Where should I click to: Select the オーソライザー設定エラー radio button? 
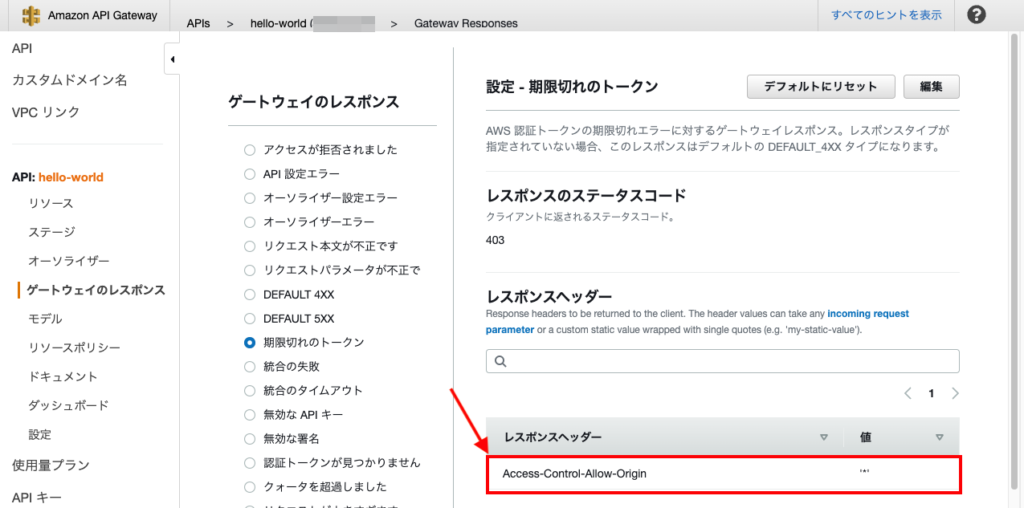click(249, 198)
